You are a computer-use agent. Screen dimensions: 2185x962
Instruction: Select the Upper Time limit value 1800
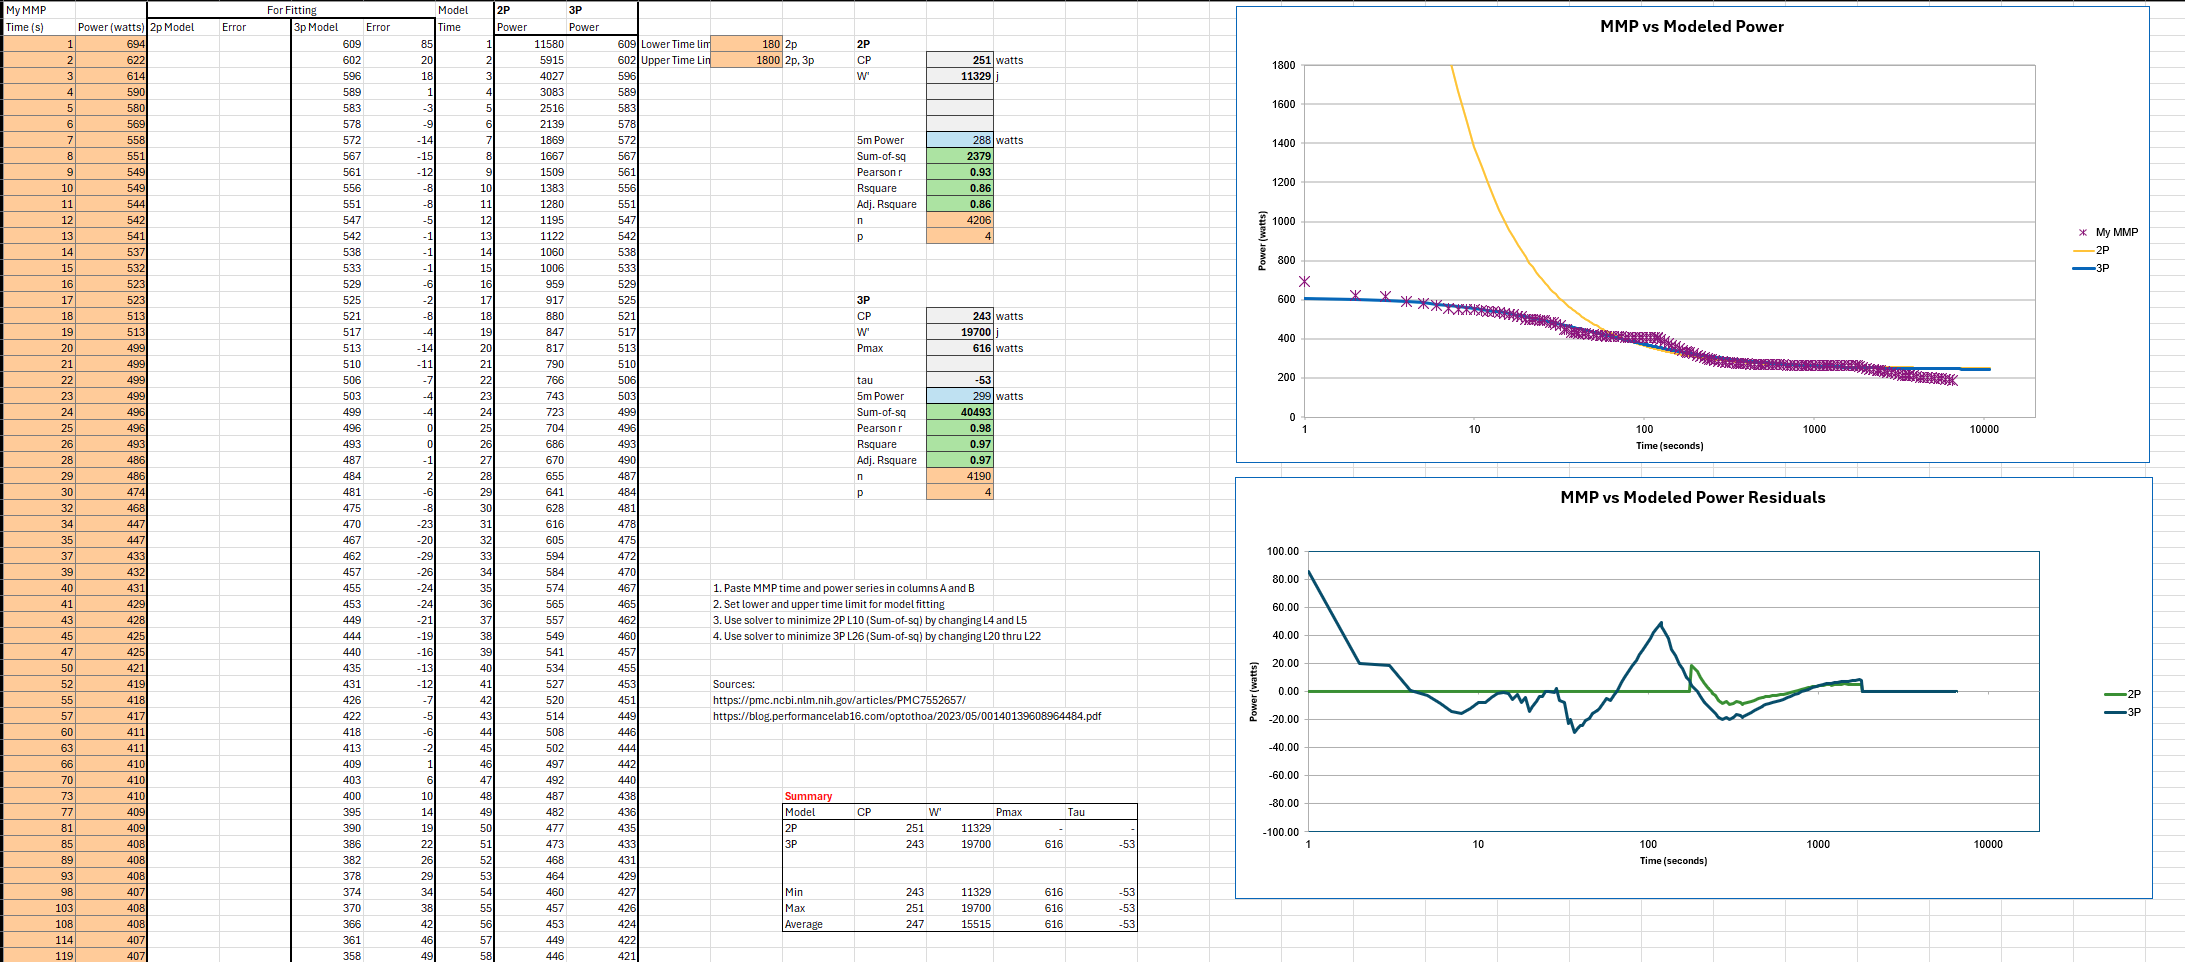[x=746, y=60]
